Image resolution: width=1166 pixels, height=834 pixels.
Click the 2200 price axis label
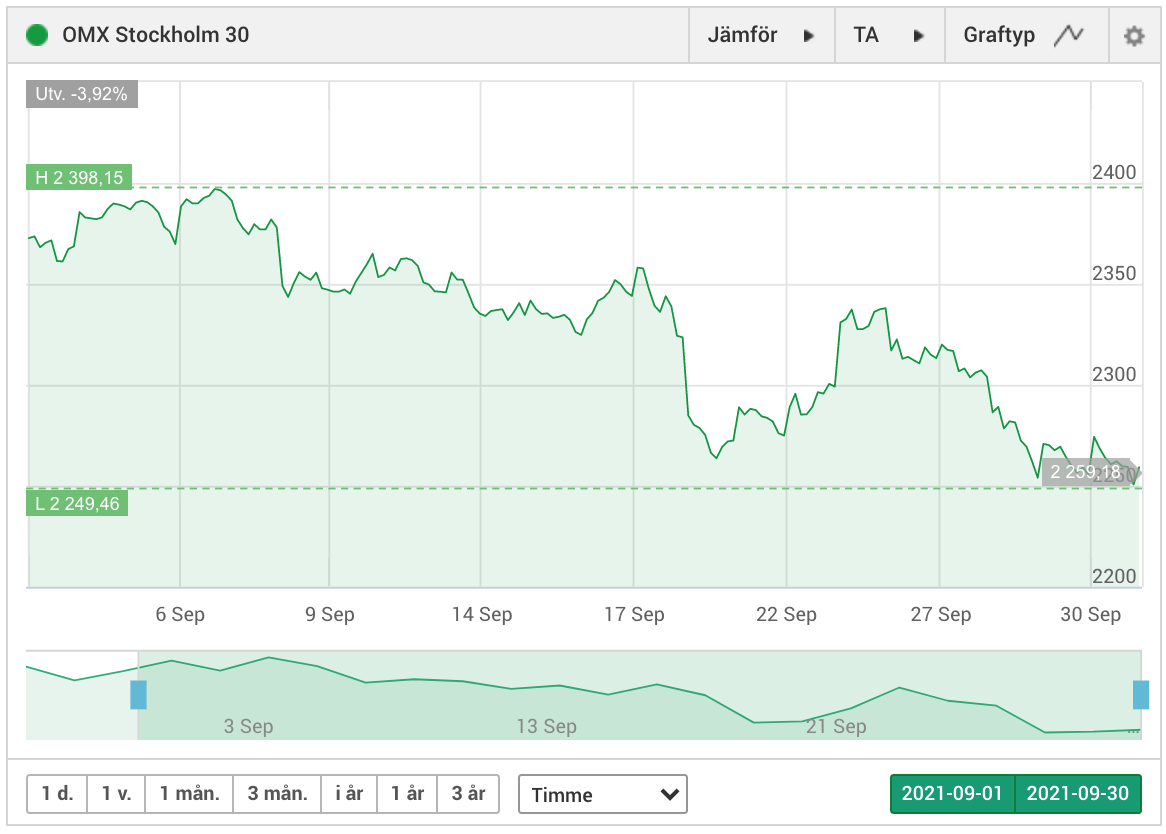[1114, 576]
